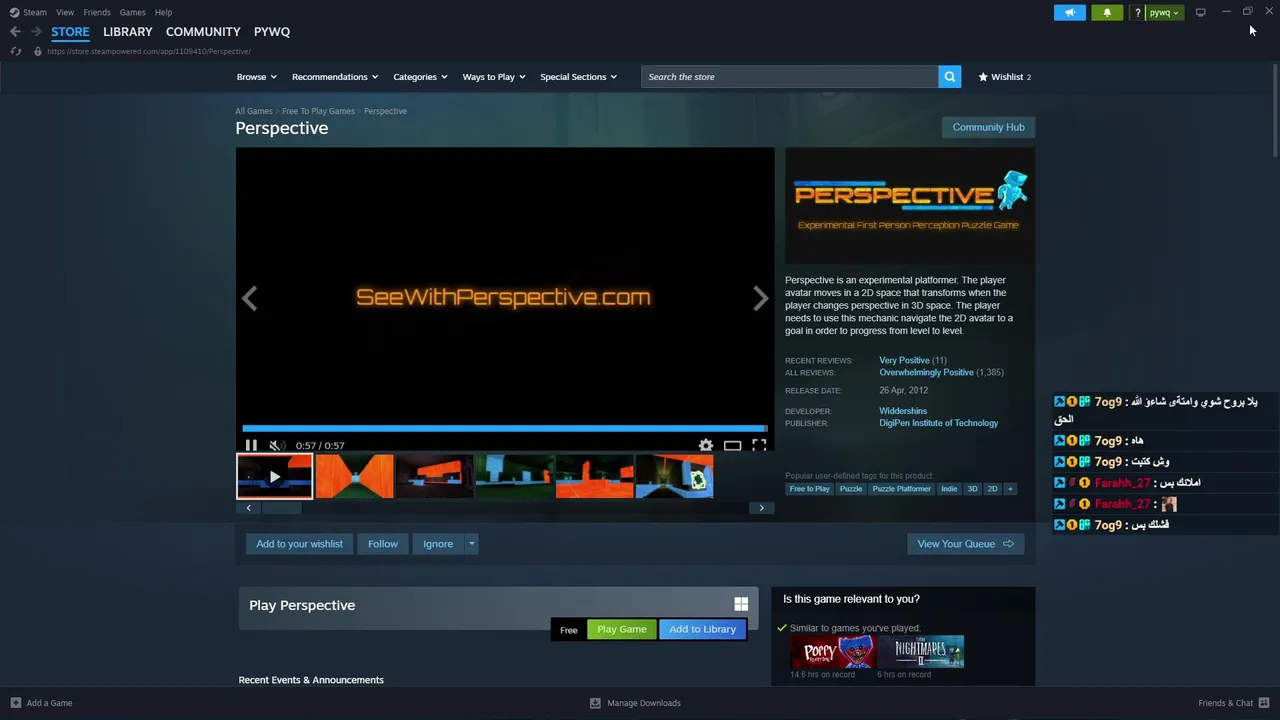1280x720 pixels.
Task: Seek on the trailer progress bar
Action: coord(504,429)
